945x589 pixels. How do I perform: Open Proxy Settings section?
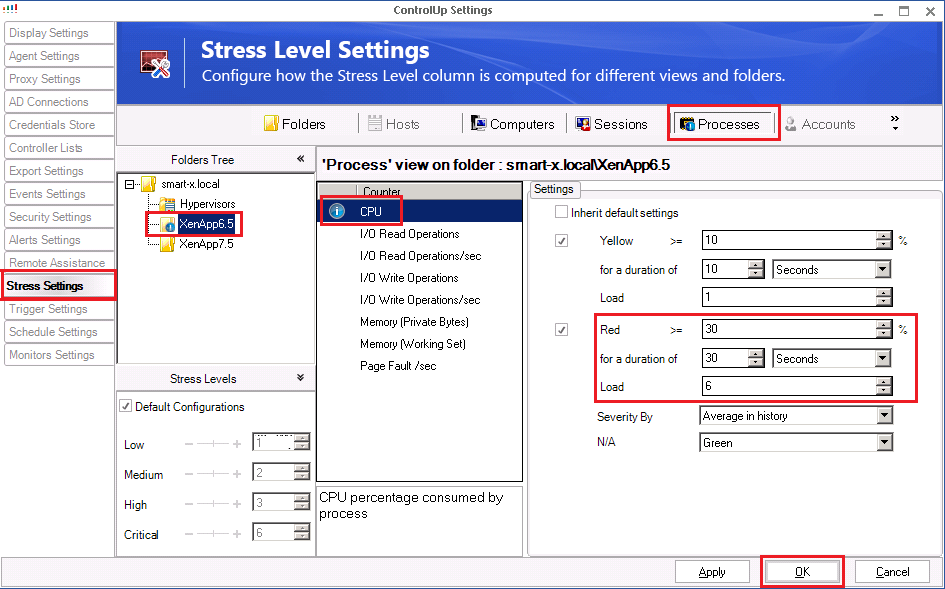[x=59, y=79]
